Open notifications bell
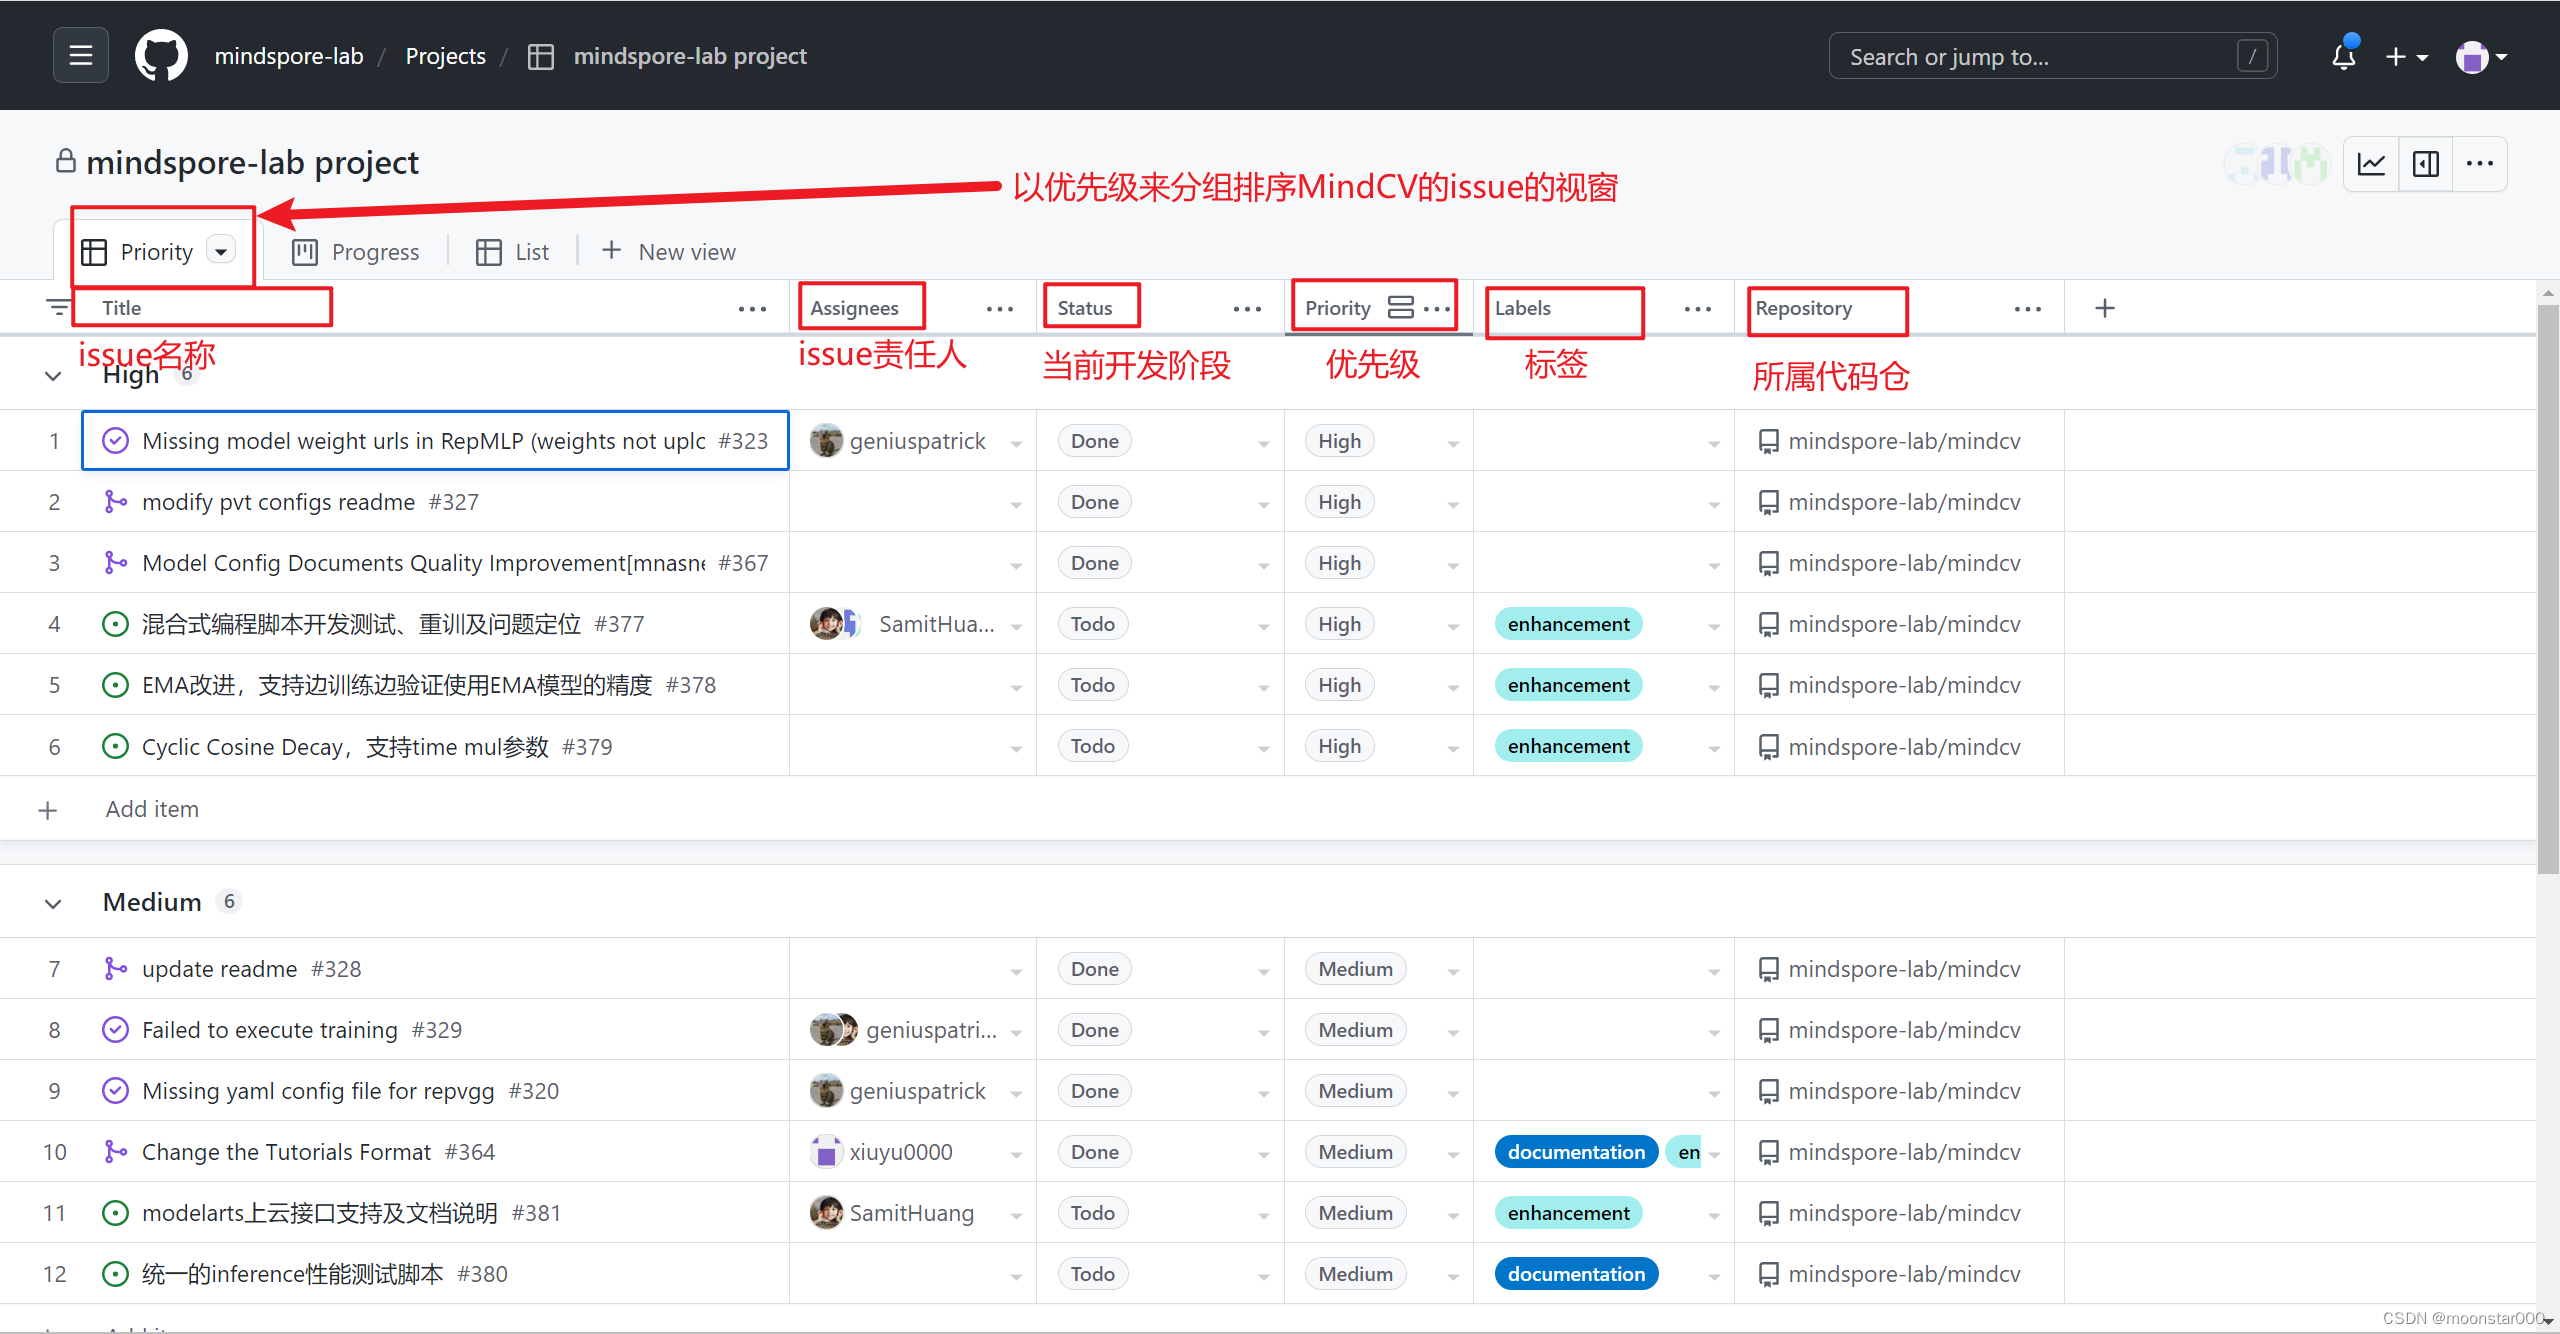This screenshot has width=2560, height=1334. pyautogui.click(x=2343, y=56)
